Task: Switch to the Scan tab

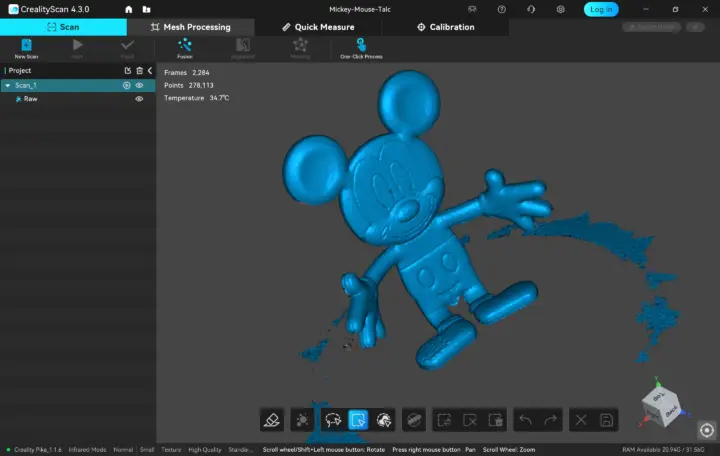Action: [63, 27]
